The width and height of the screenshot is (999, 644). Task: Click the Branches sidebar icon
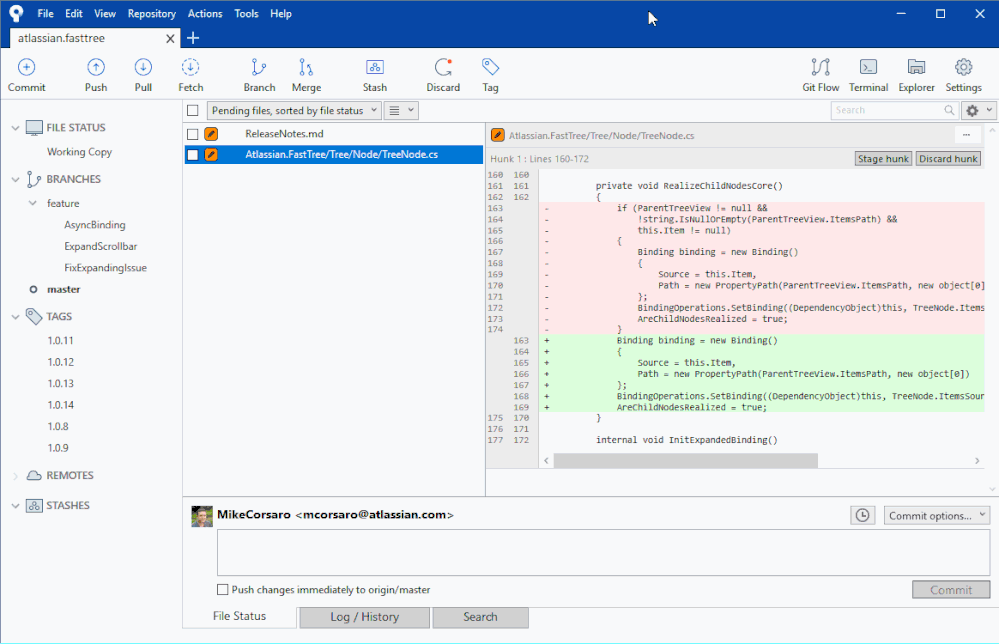coord(33,180)
